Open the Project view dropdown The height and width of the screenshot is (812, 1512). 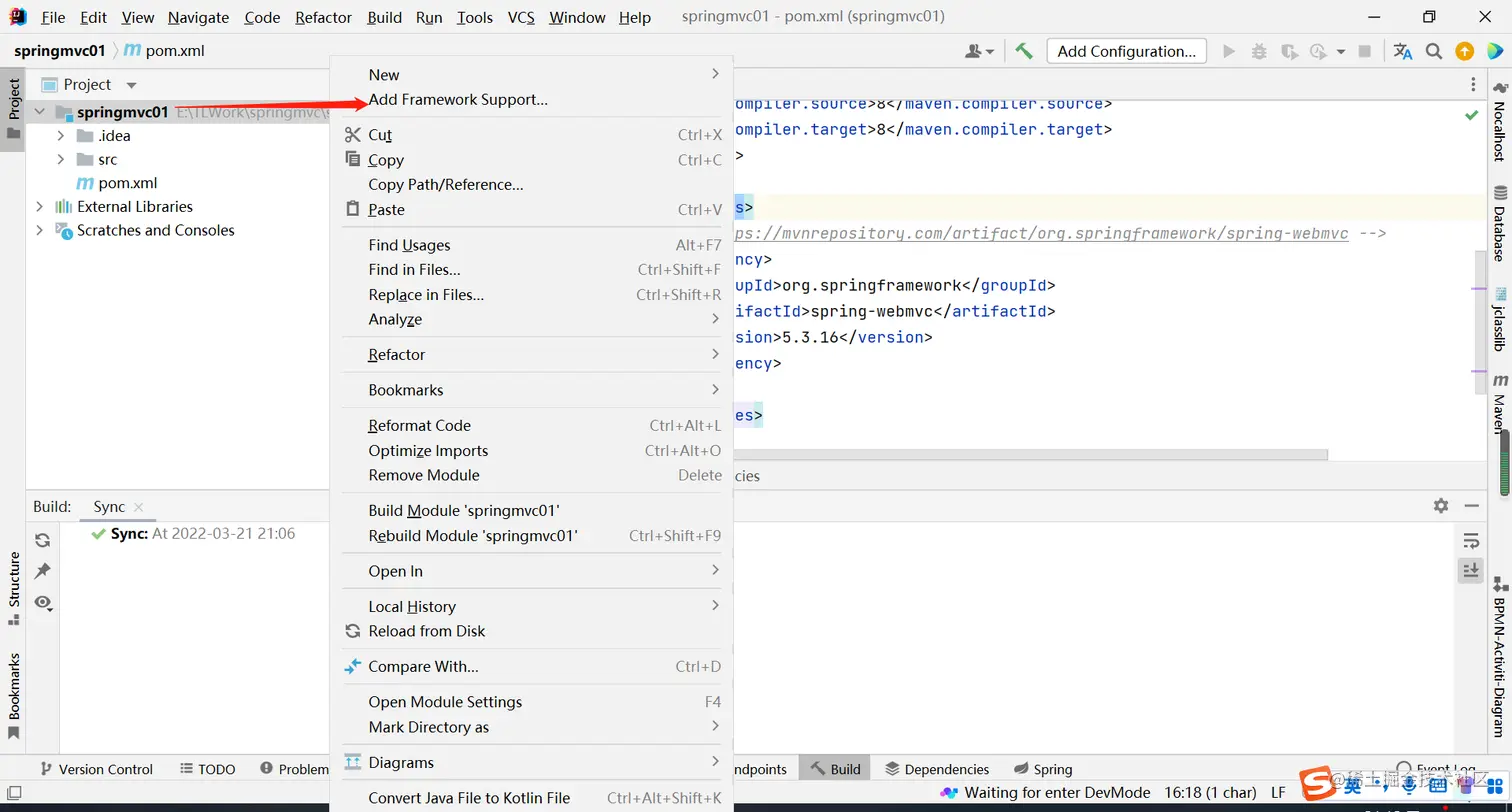[131, 85]
